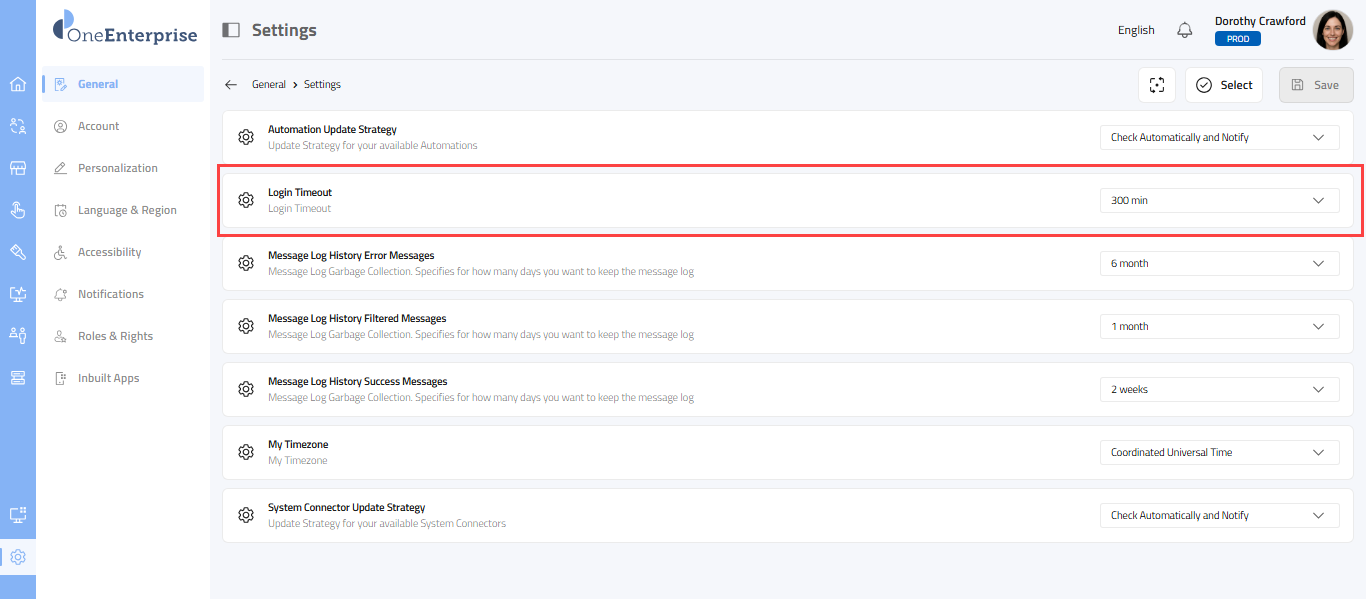This screenshot has height=599, width=1366.
Task: Click the flashlight icon in the left rail
Action: pos(18,251)
